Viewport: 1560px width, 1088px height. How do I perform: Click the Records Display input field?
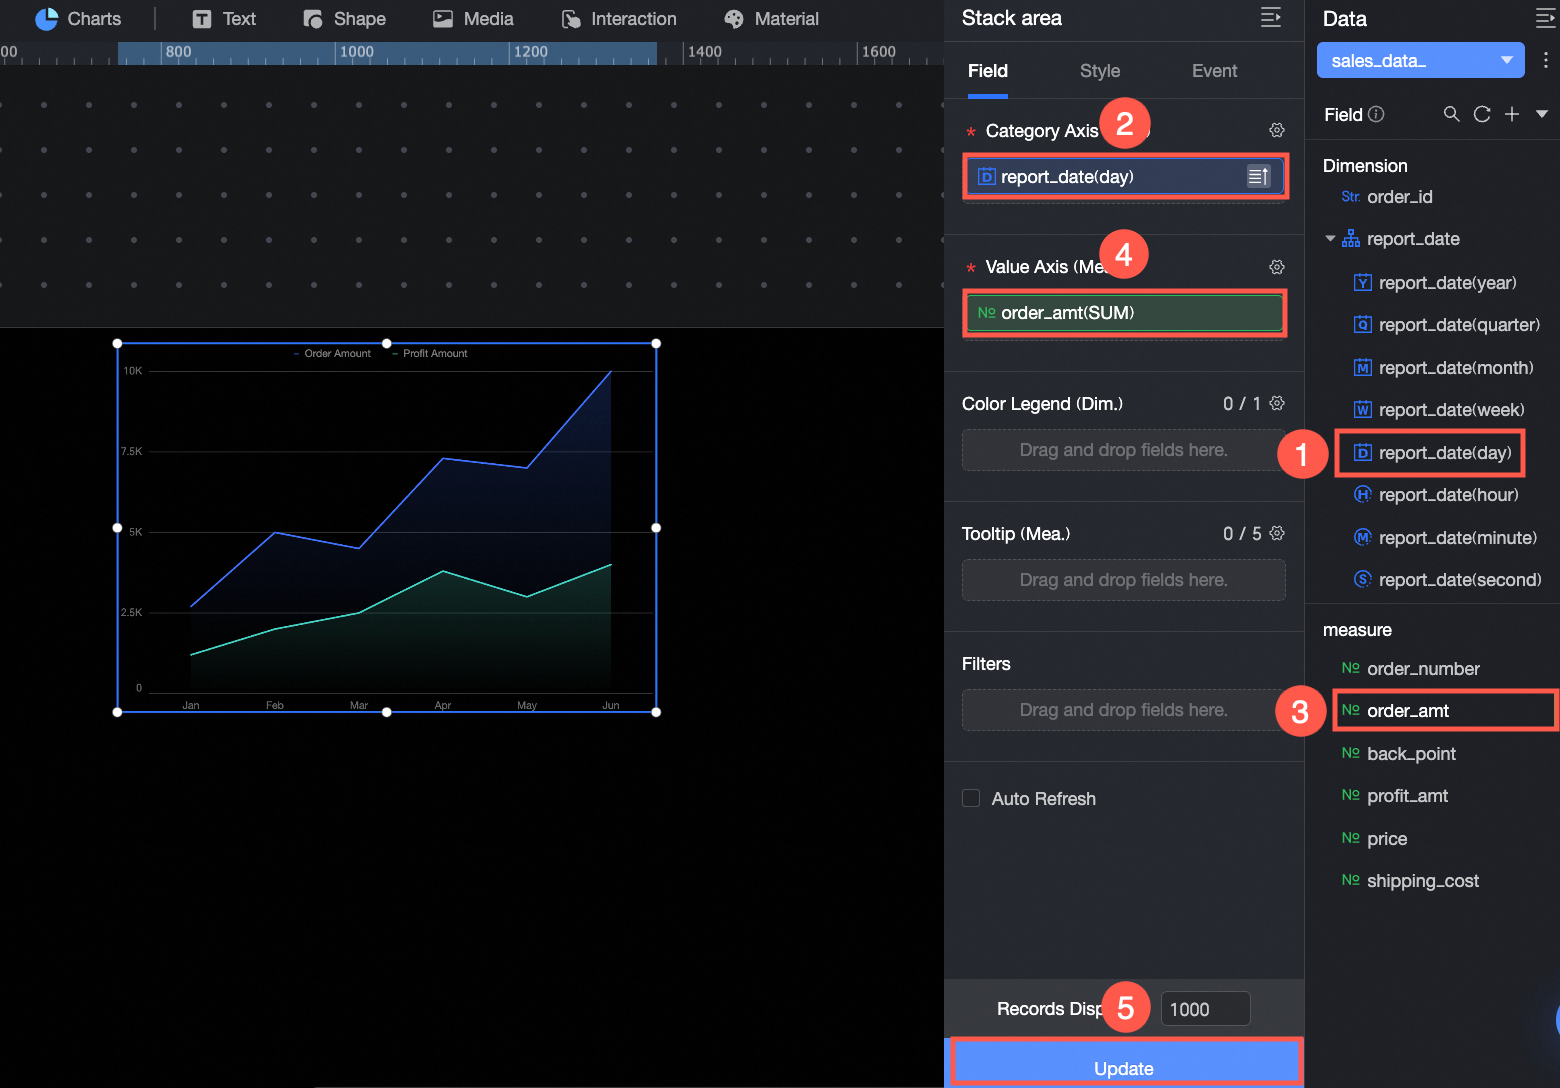[x=1205, y=1009]
